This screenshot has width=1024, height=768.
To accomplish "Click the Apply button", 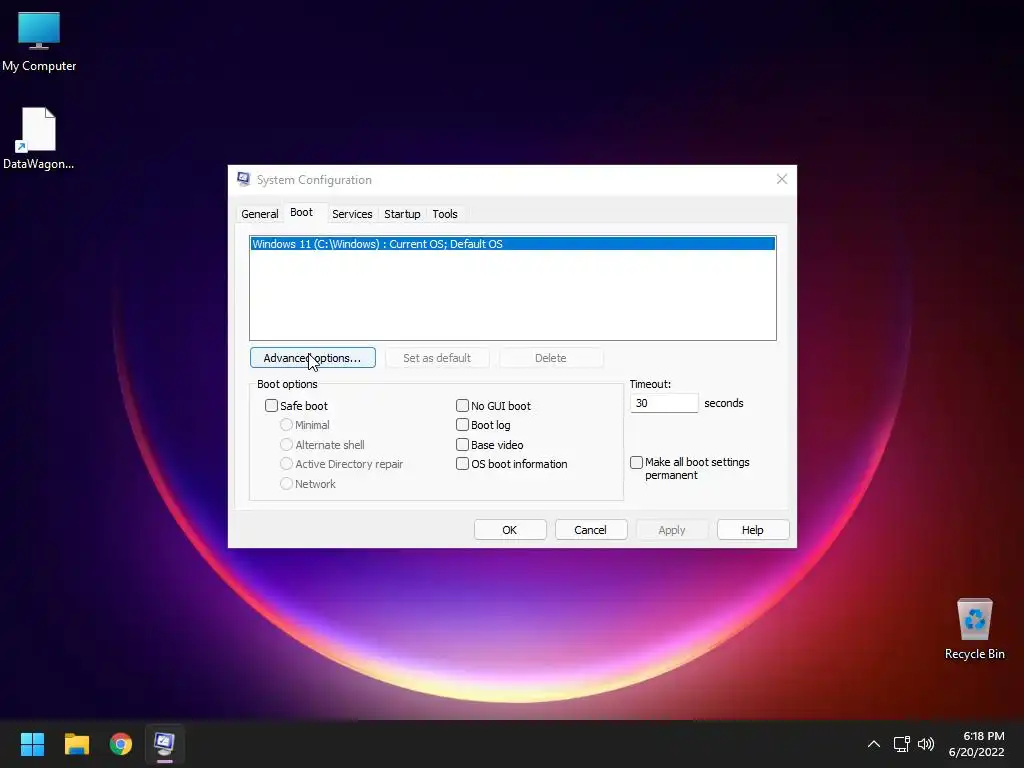I will click(x=672, y=530).
